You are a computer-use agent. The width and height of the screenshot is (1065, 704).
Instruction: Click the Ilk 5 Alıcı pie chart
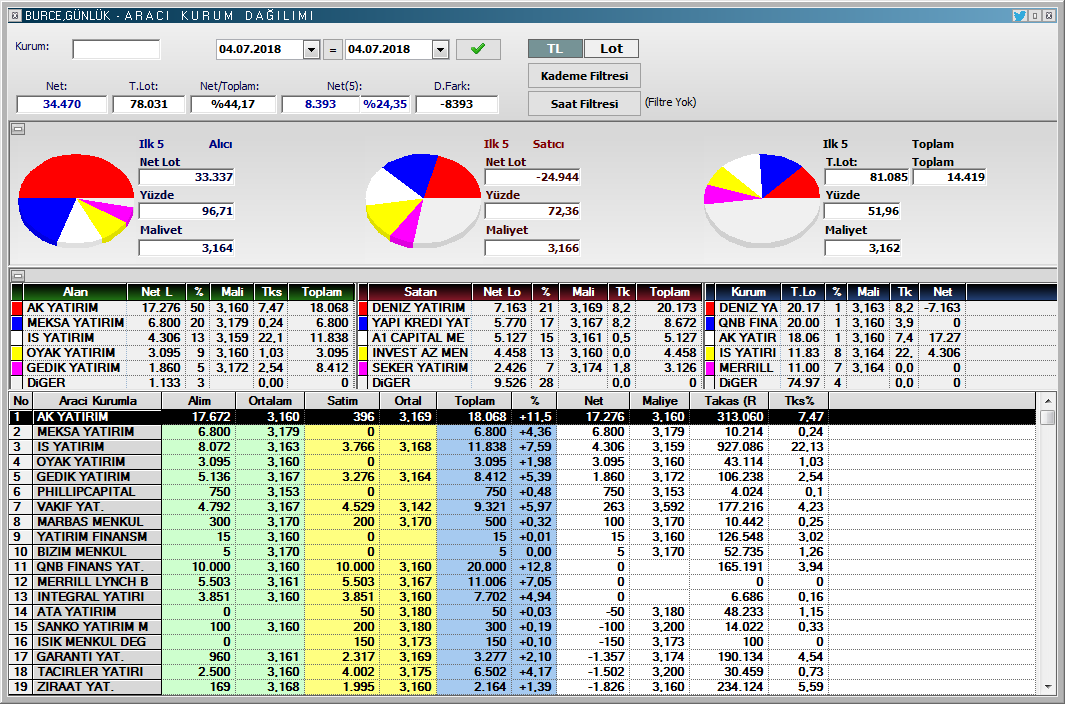tap(75, 199)
